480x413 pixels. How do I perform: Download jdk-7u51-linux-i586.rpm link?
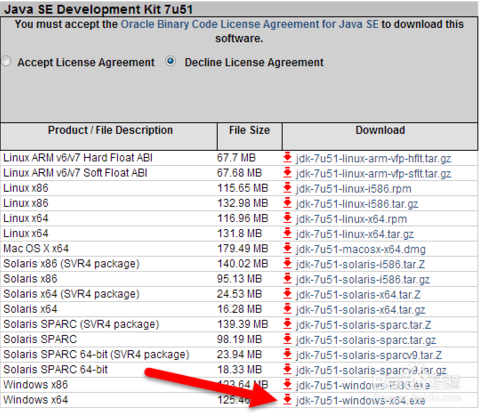pyautogui.click(x=354, y=189)
